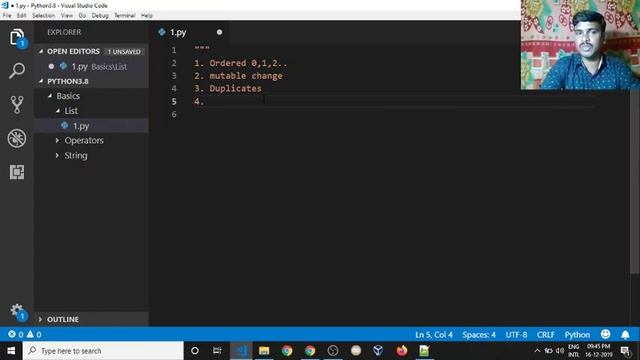Open the Help menu
The width and height of the screenshot is (640, 360).
[147, 16]
